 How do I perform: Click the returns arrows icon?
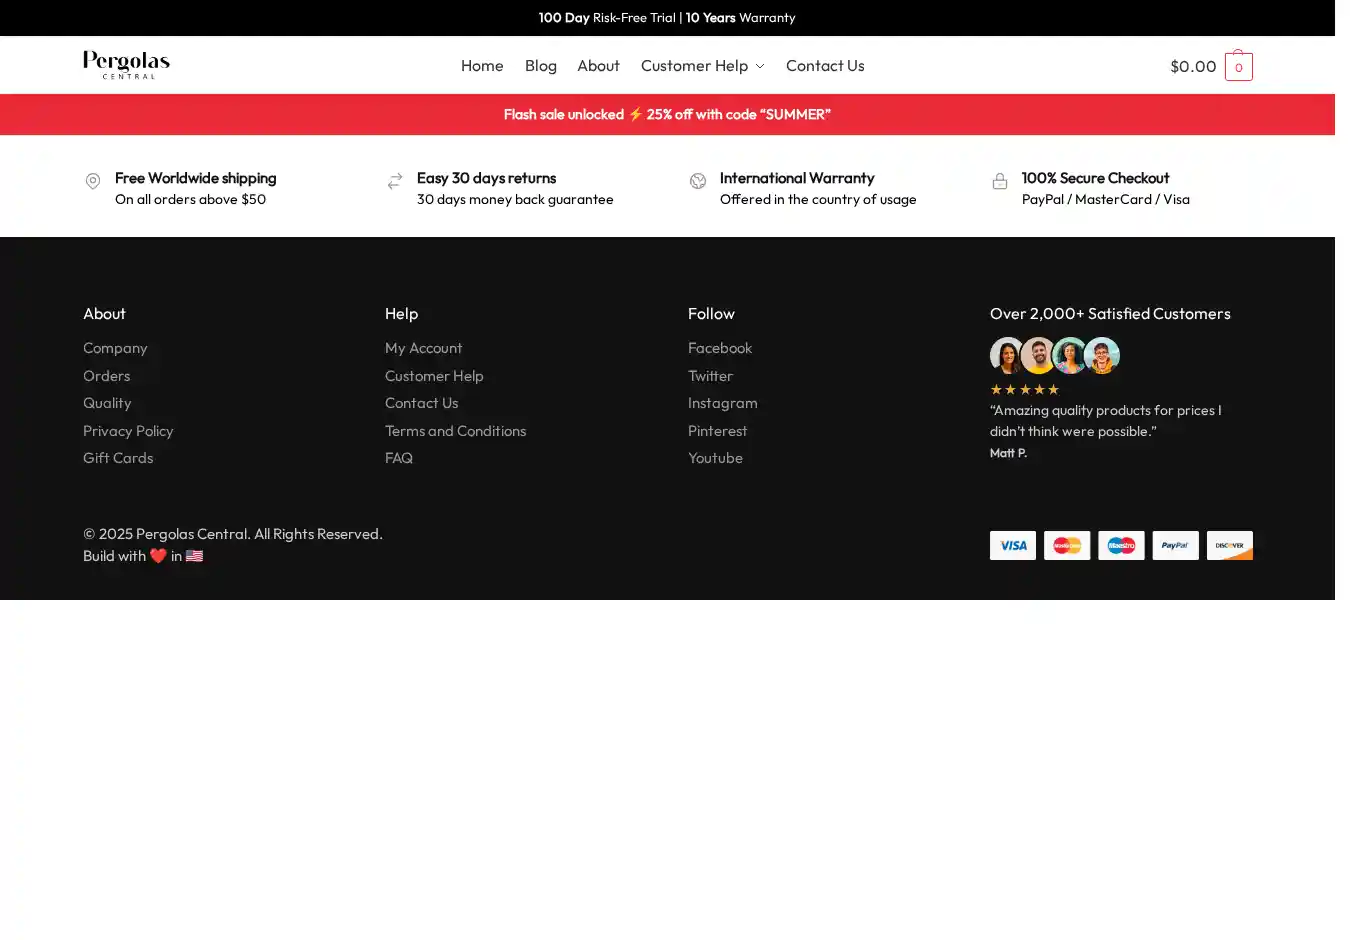coord(395,181)
